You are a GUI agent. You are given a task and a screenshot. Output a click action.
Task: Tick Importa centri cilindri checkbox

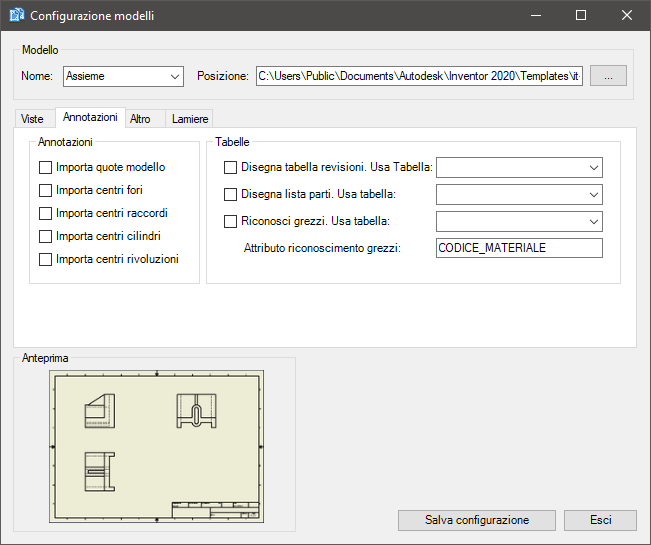(x=45, y=236)
